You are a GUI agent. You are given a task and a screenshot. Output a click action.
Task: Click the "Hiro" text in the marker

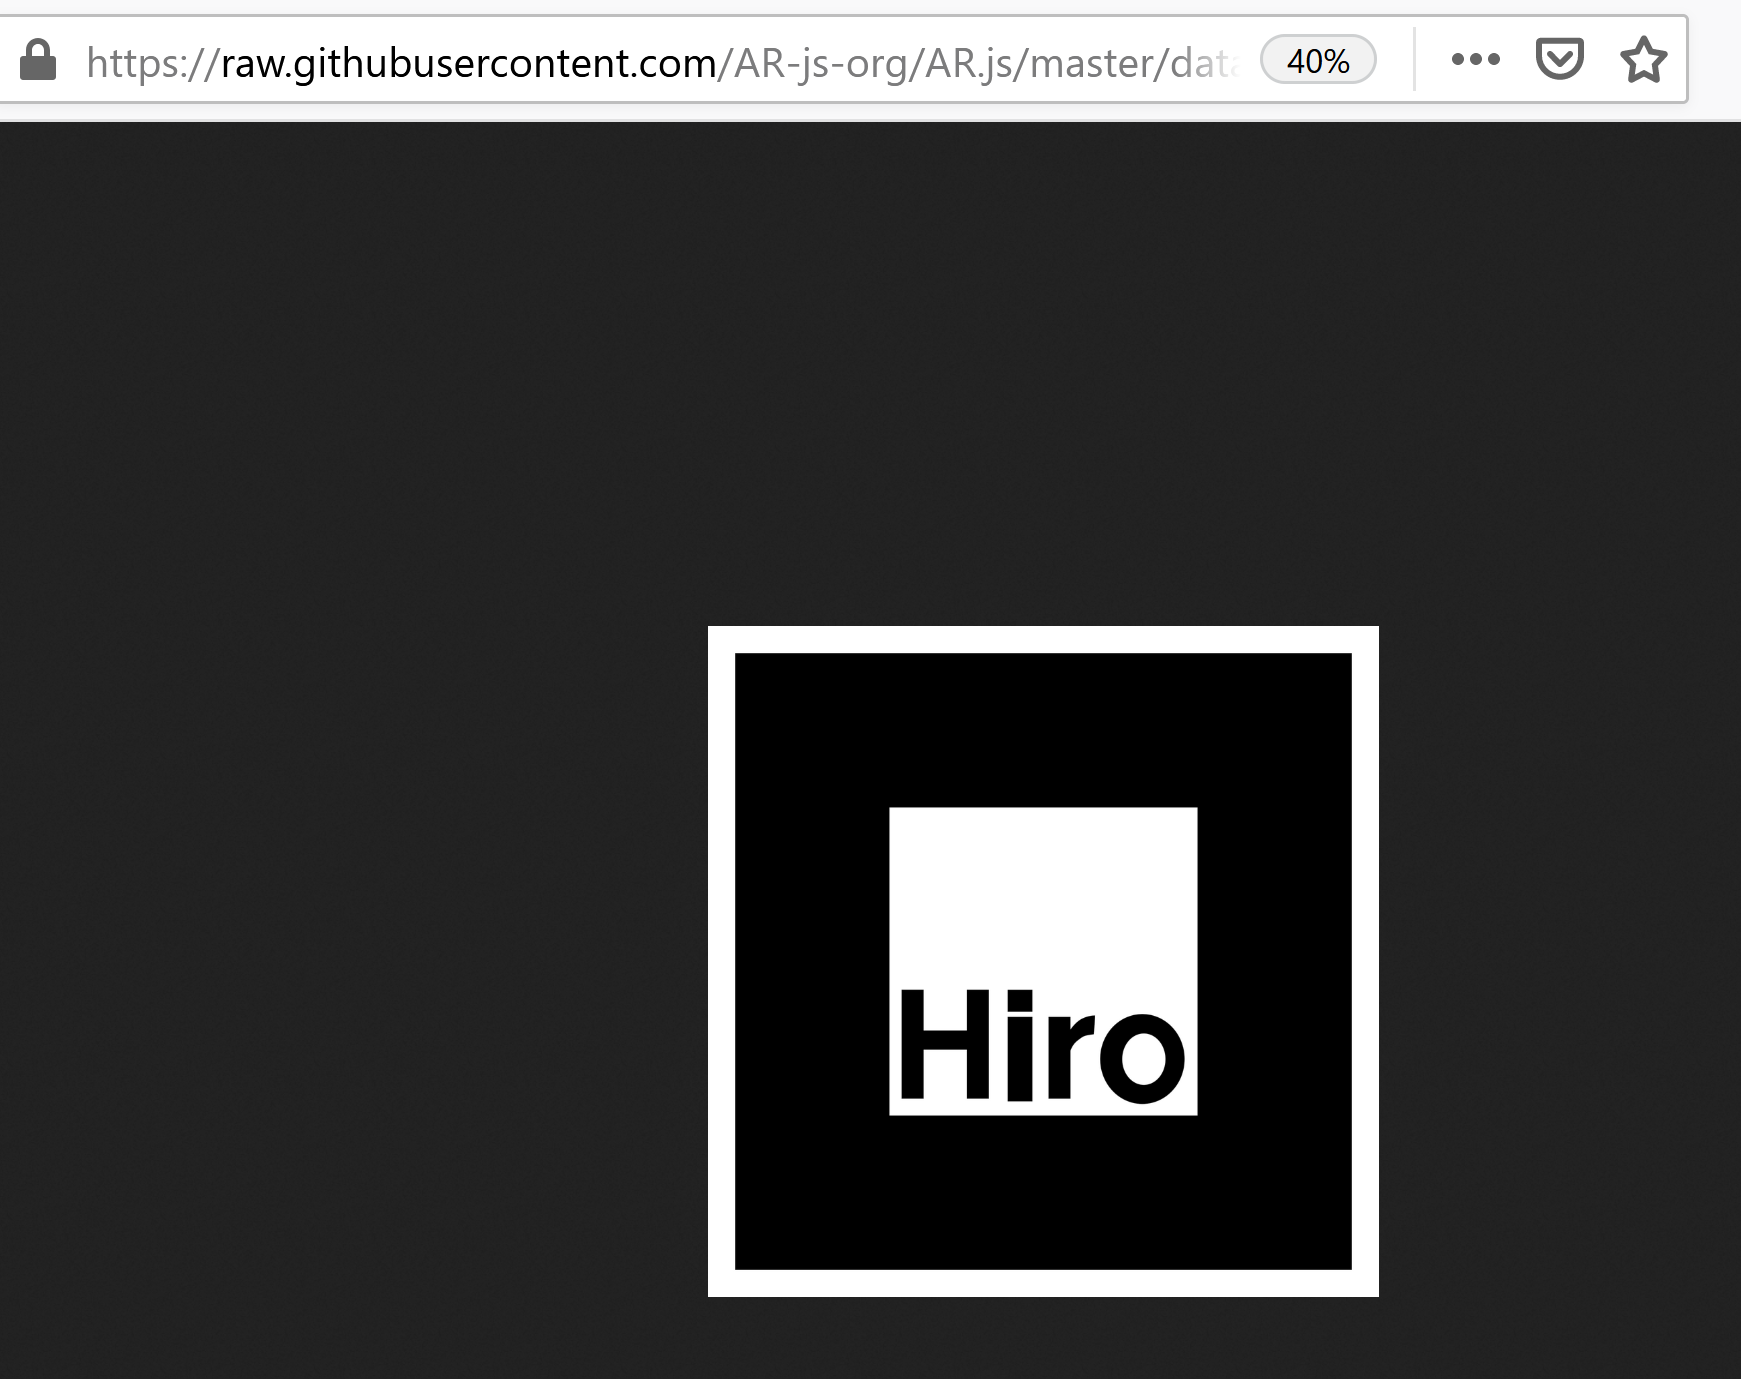[x=1043, y=1046]
